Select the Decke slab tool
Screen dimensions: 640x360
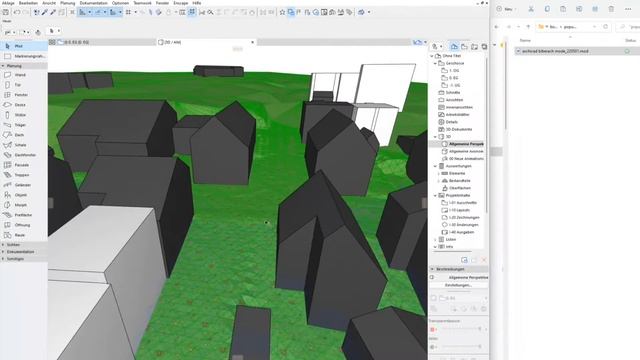pyautogui.click(x=24, y=105)
